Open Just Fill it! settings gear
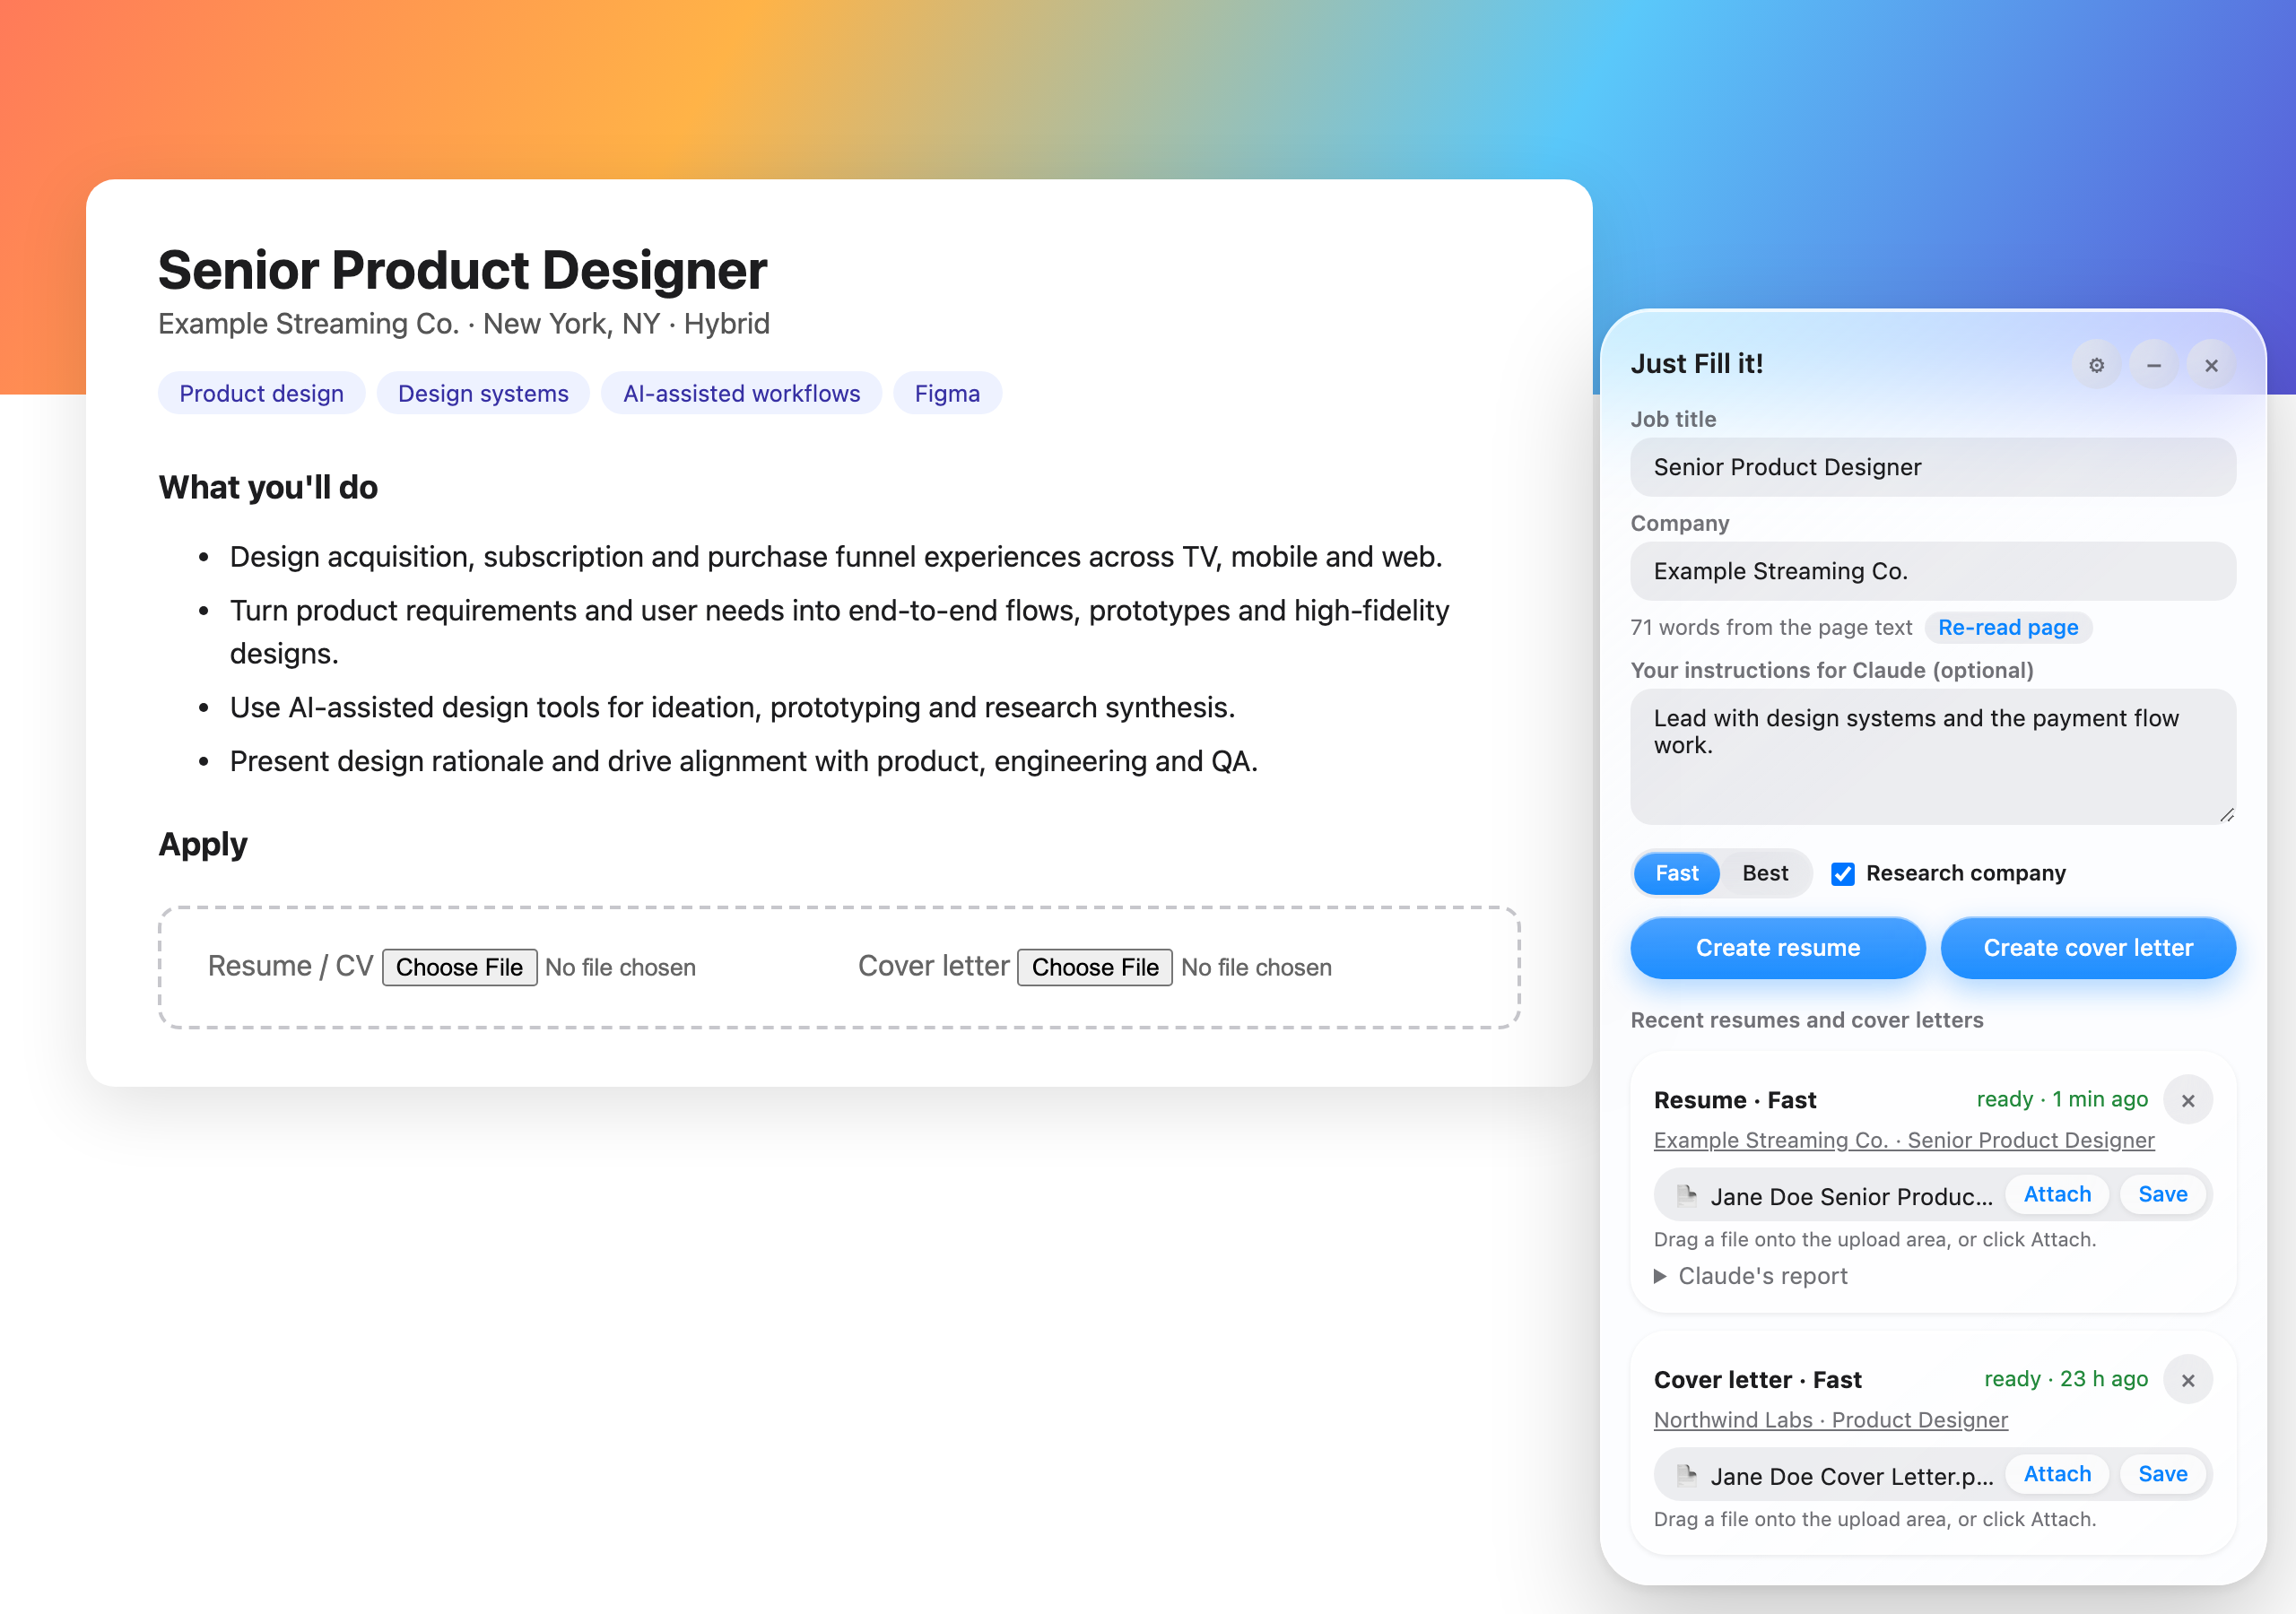Screen dimensions: 2296x1614 [x=2096, y=365]
